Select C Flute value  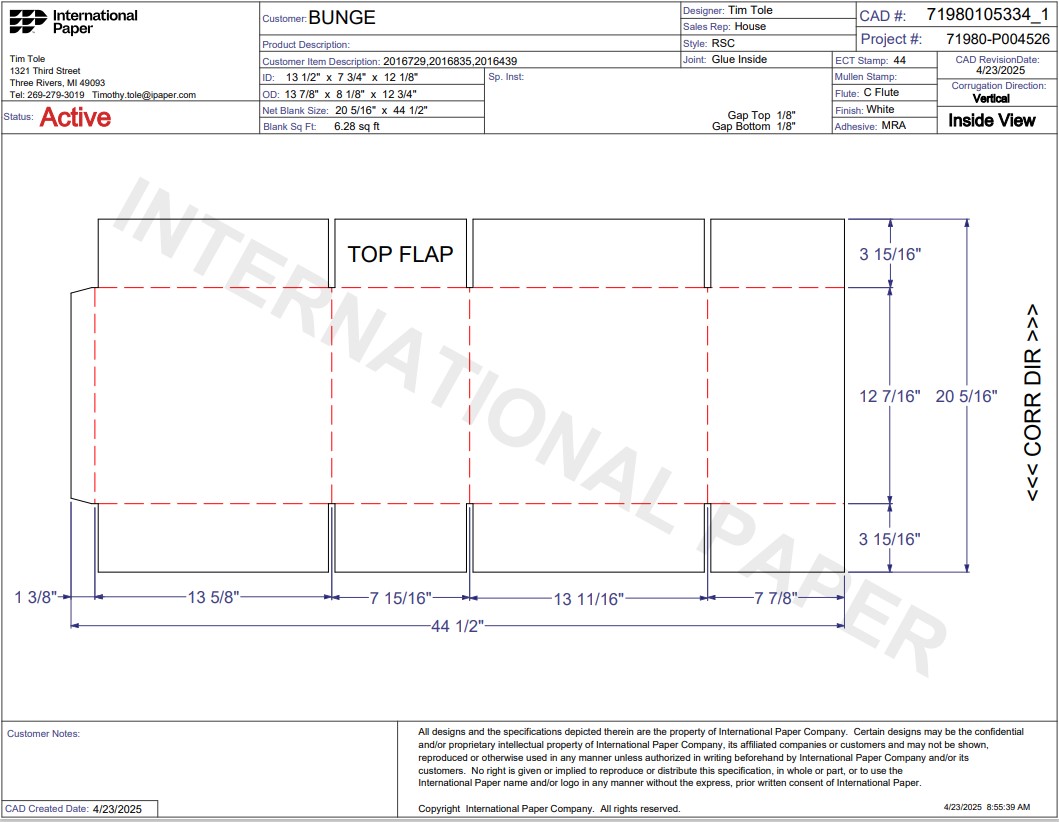click(881, 93)
